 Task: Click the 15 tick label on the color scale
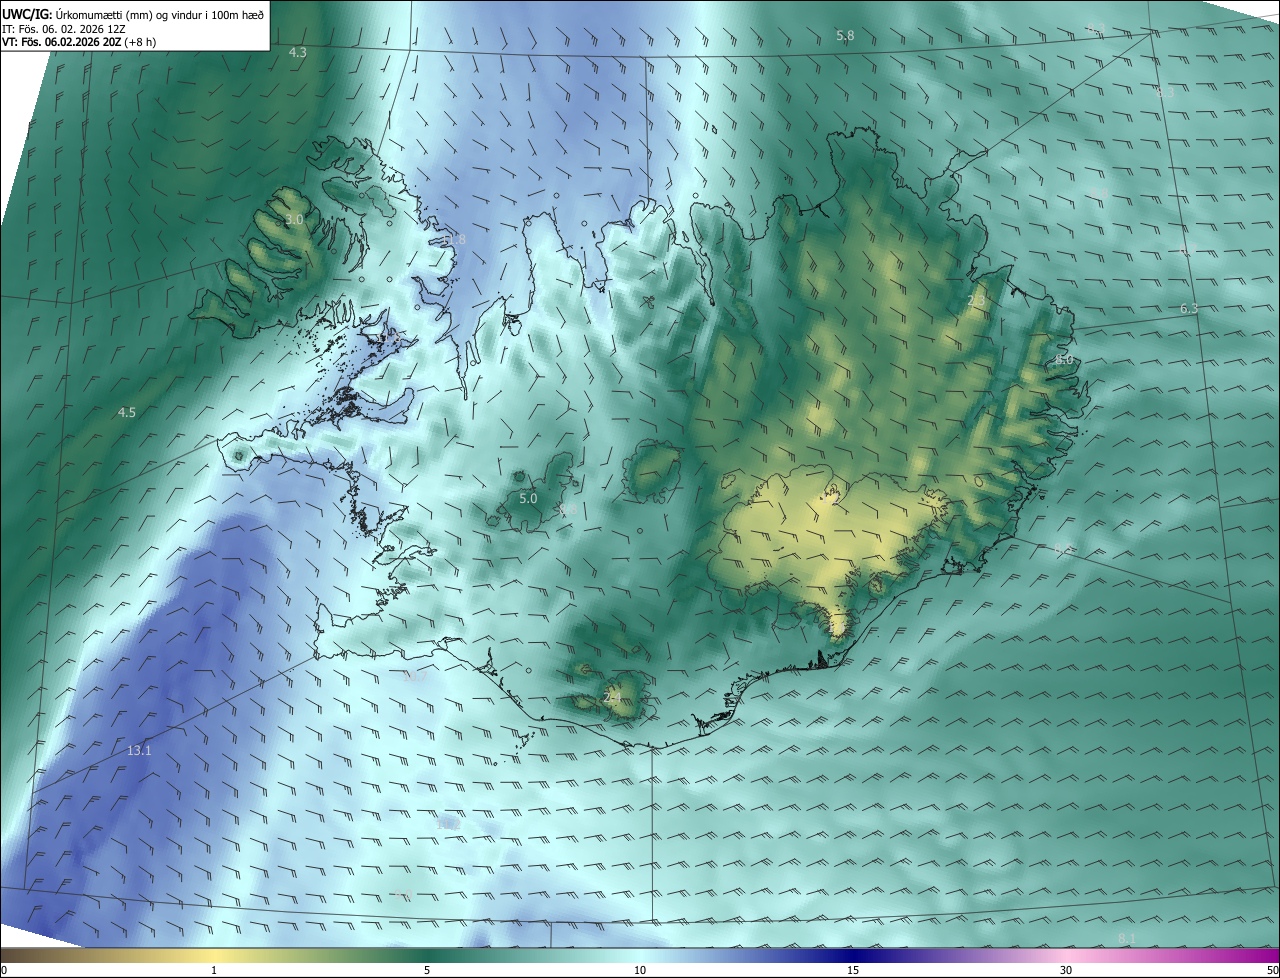point(853,970)
